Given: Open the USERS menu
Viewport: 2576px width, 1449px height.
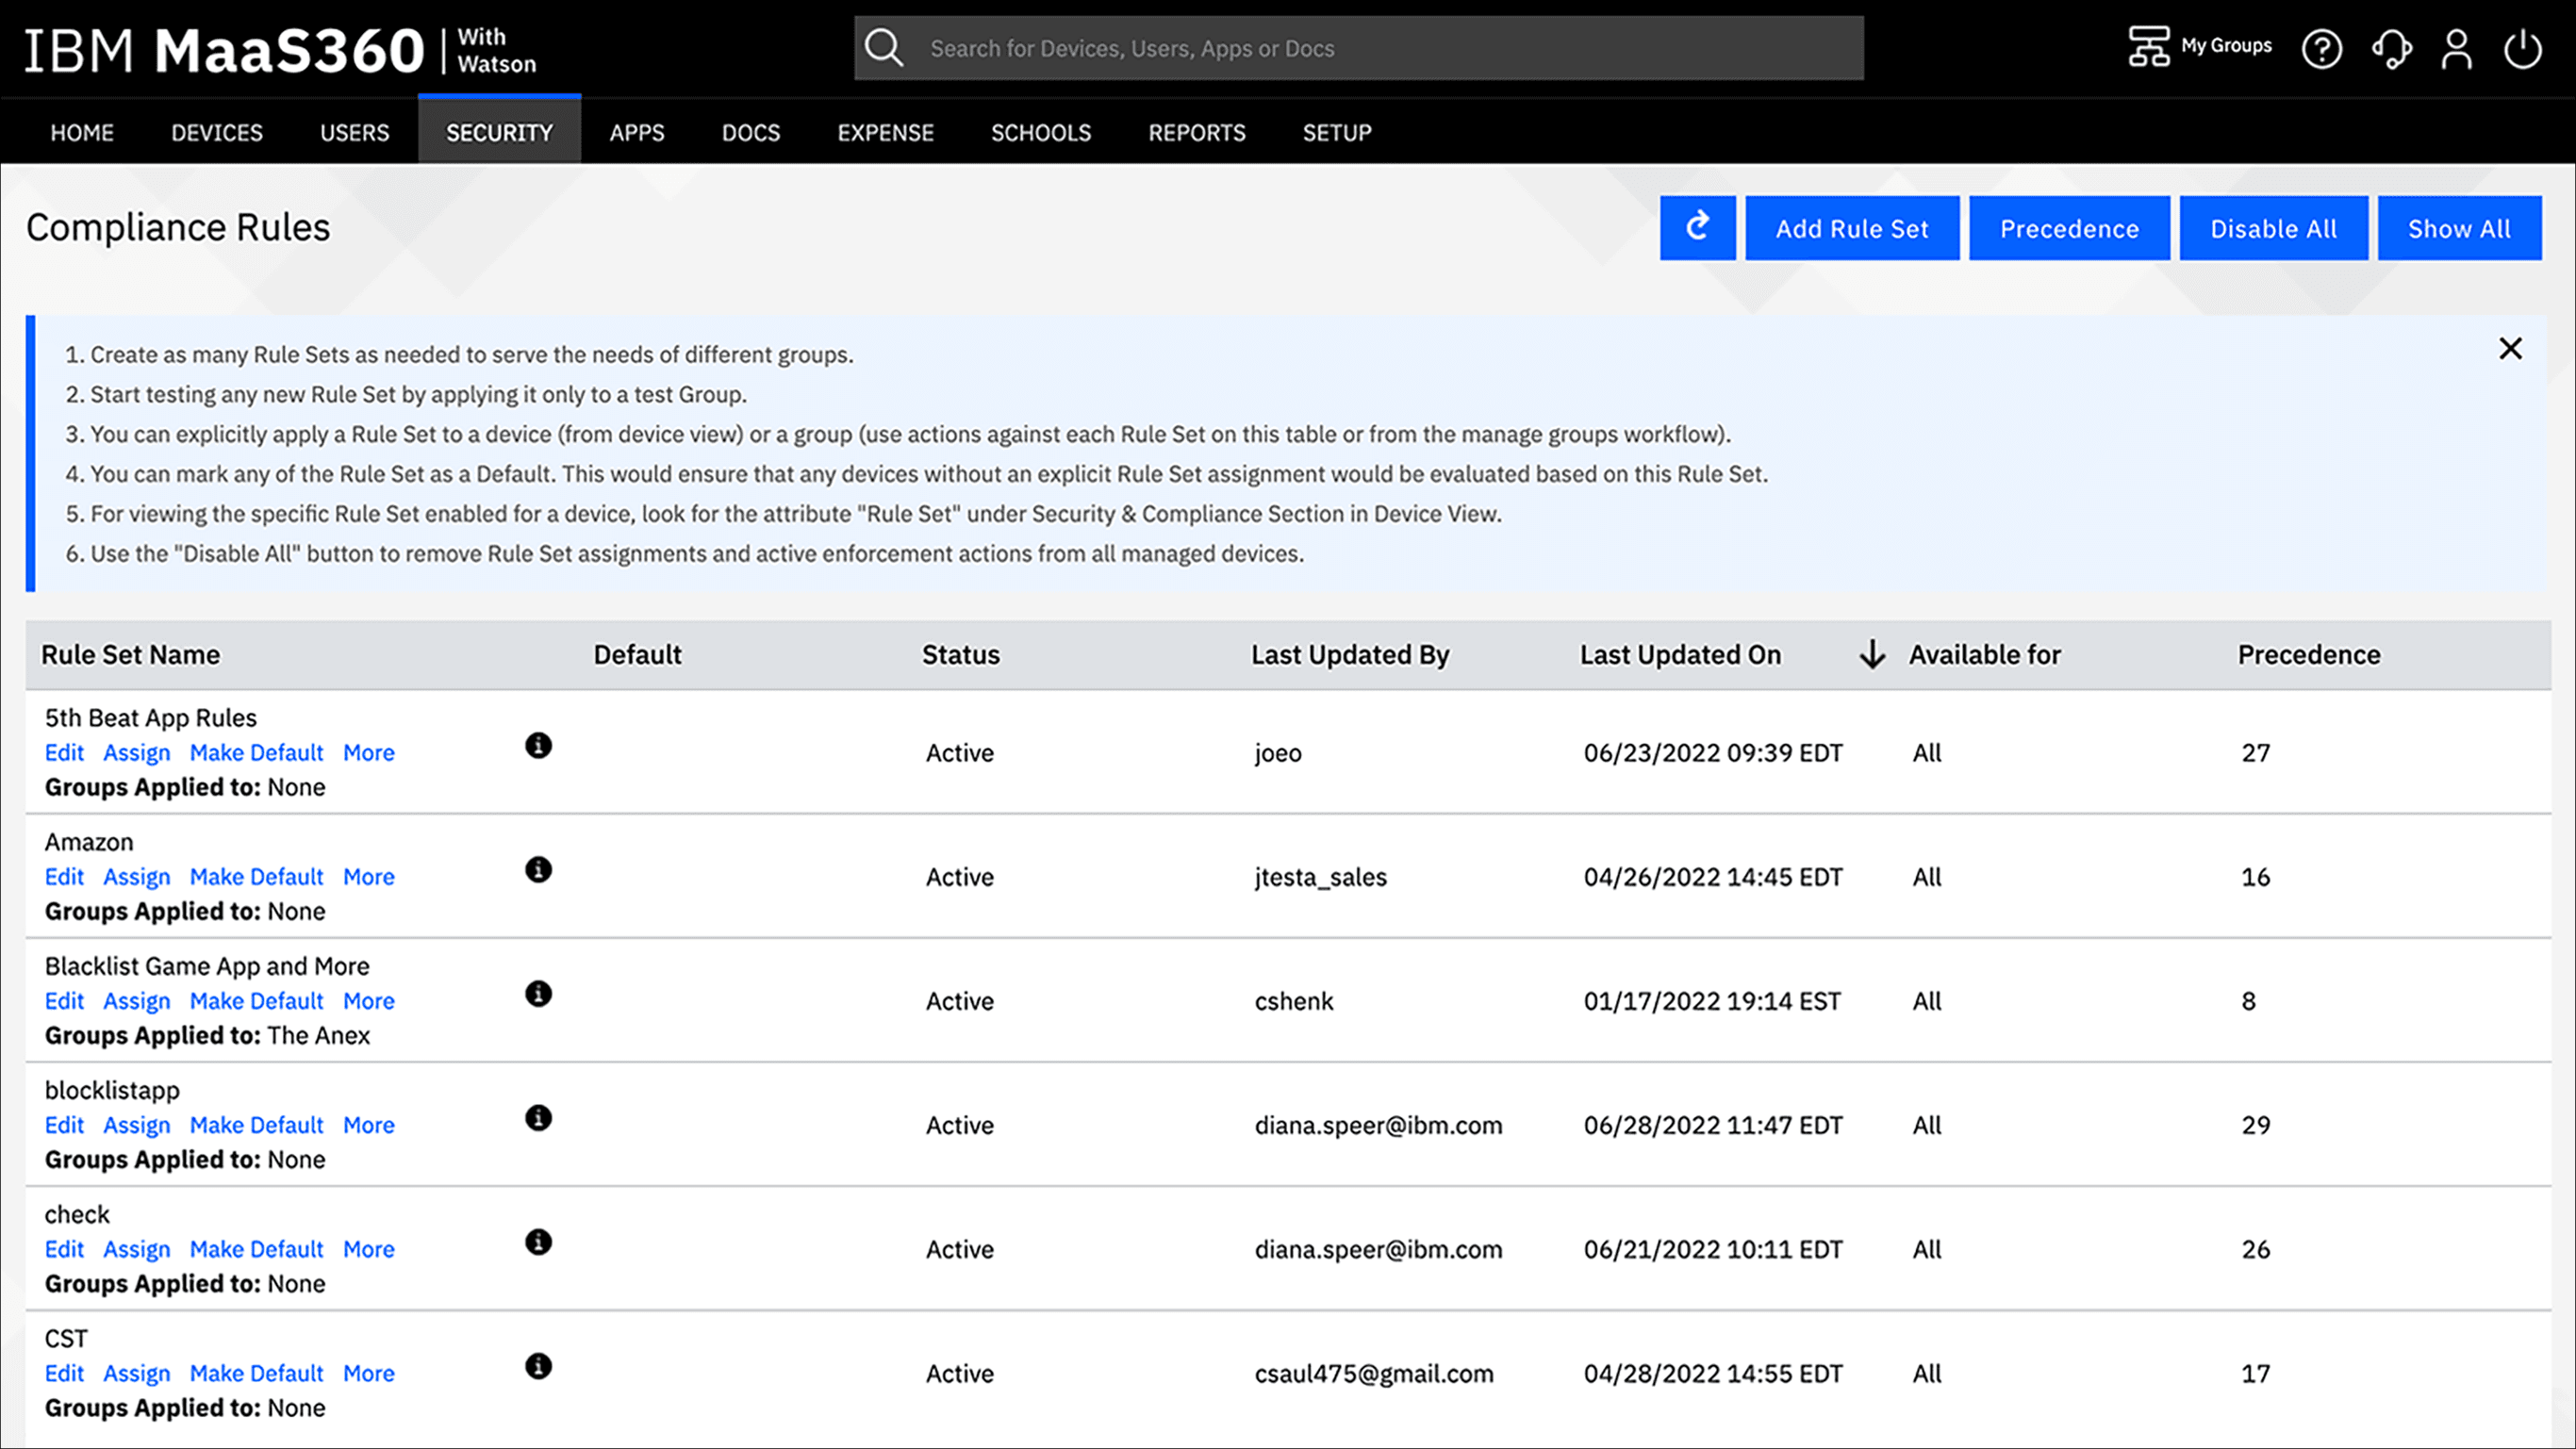Looking at the screenshot, I should click(354, 132).
